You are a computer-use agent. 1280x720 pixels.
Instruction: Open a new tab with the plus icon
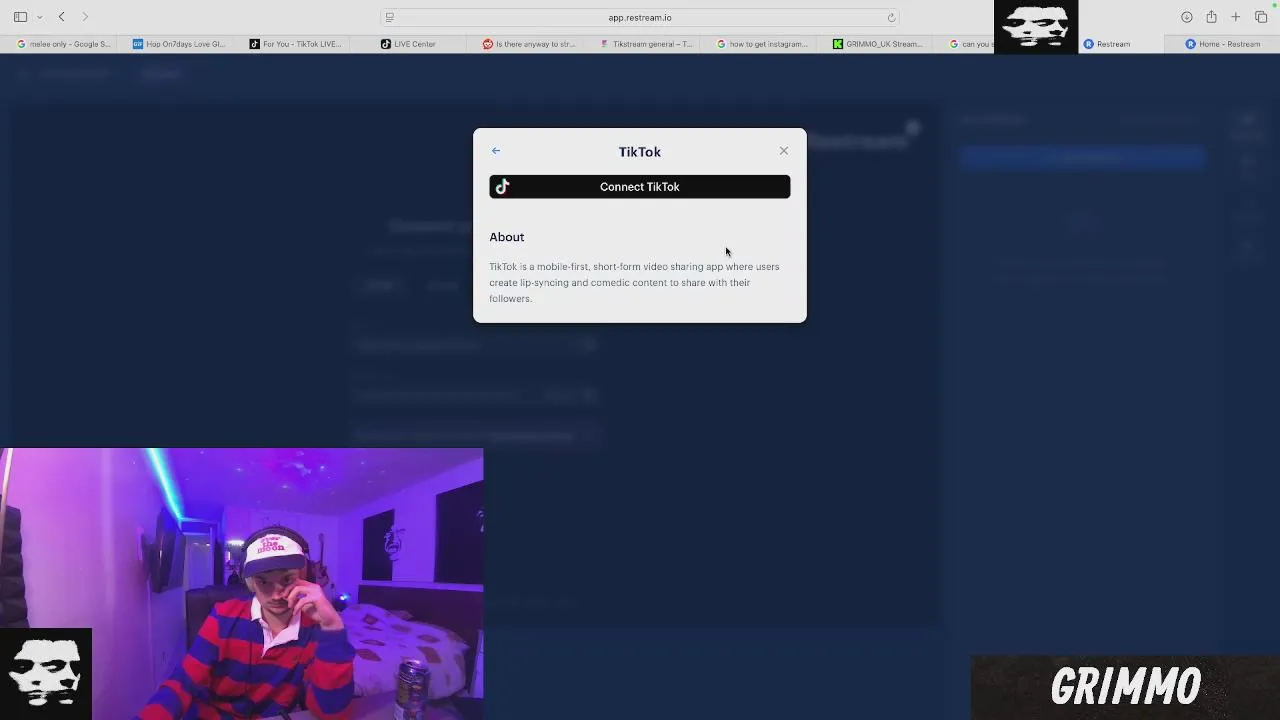[x=1236, y=17]
